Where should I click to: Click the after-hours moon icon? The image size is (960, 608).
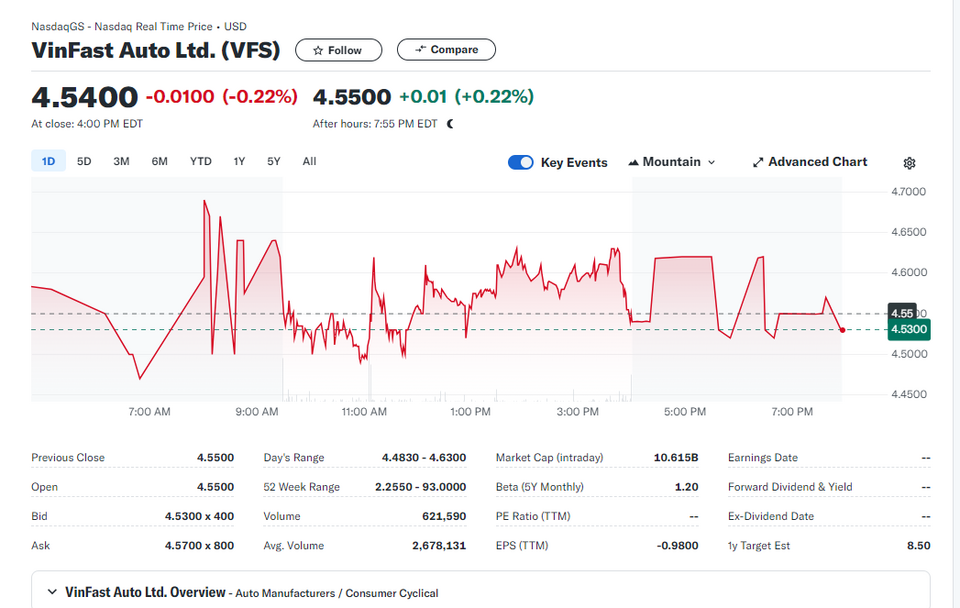pyautogui.click(x=451, y=124)
